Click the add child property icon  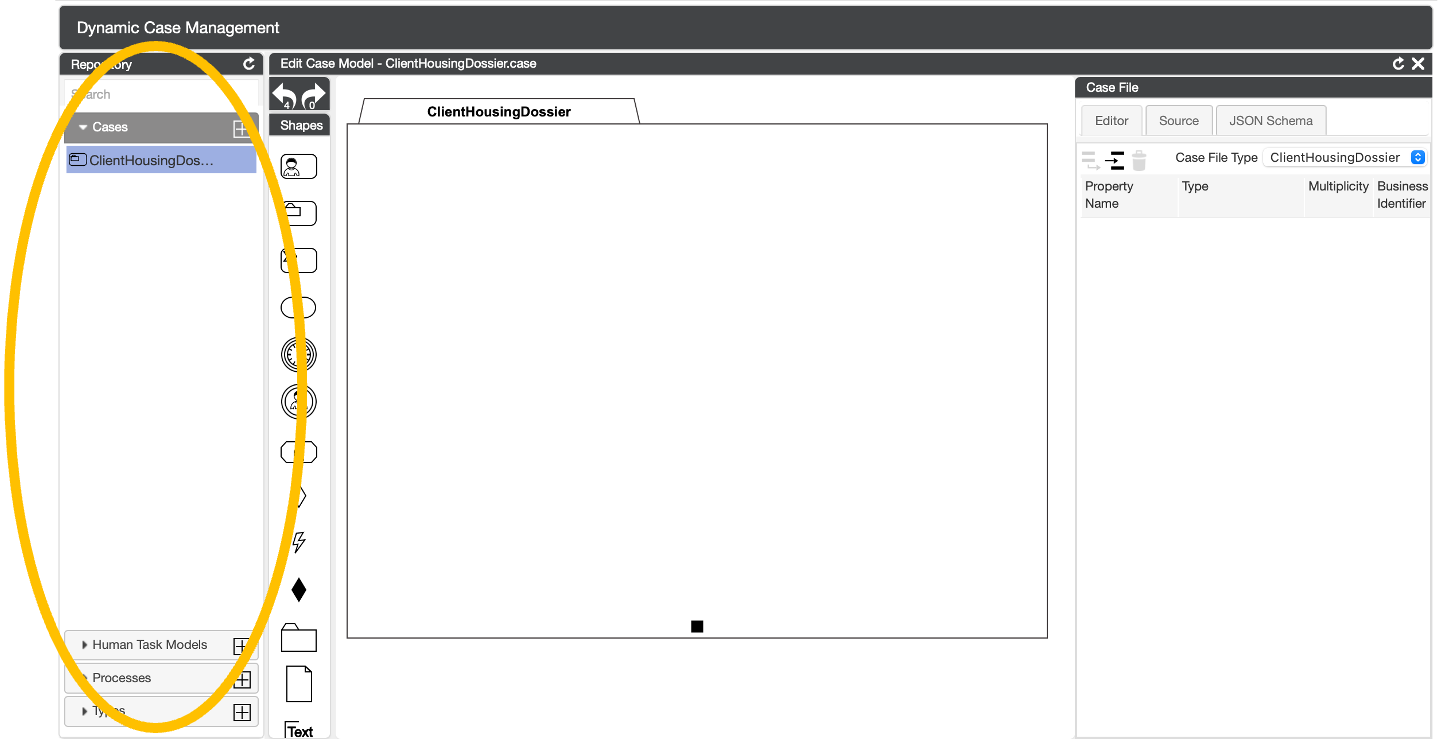(1115, 160)
